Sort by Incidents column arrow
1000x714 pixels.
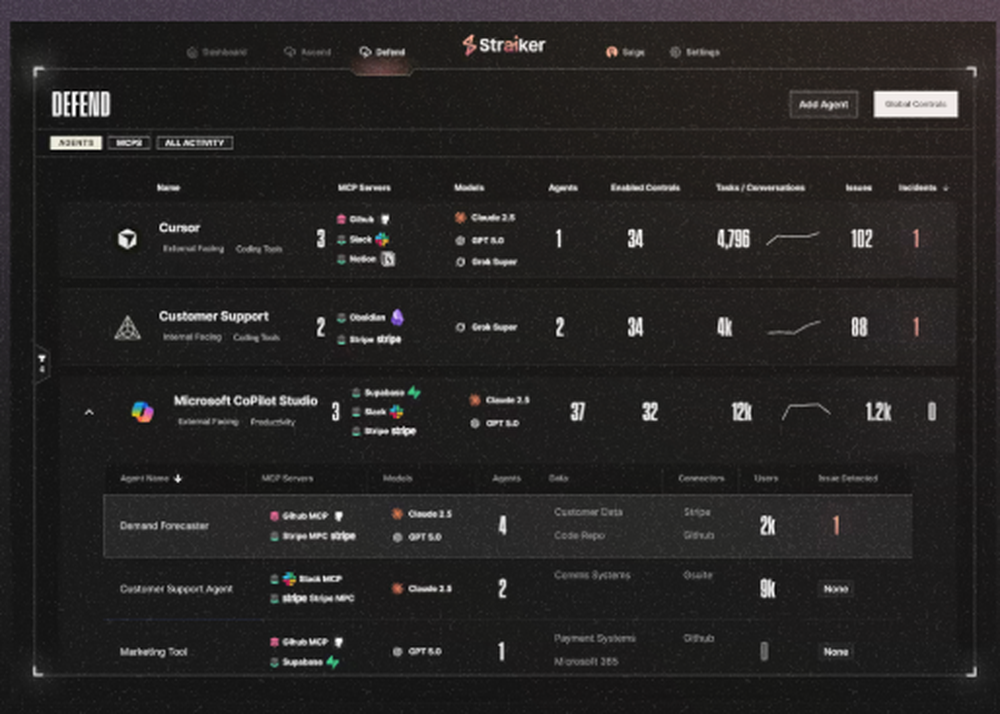click(945, 188)
